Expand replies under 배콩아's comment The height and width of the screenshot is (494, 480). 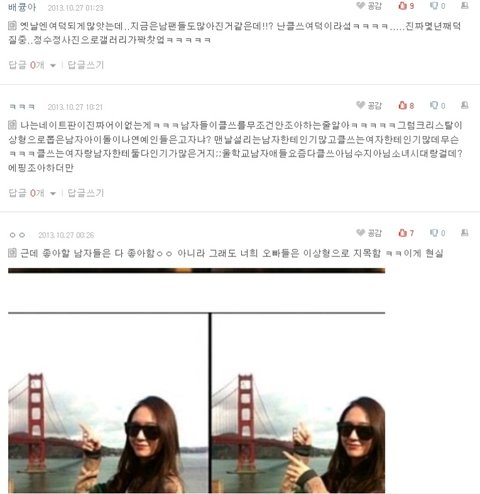pyautogui.click(x=32, y=65)
